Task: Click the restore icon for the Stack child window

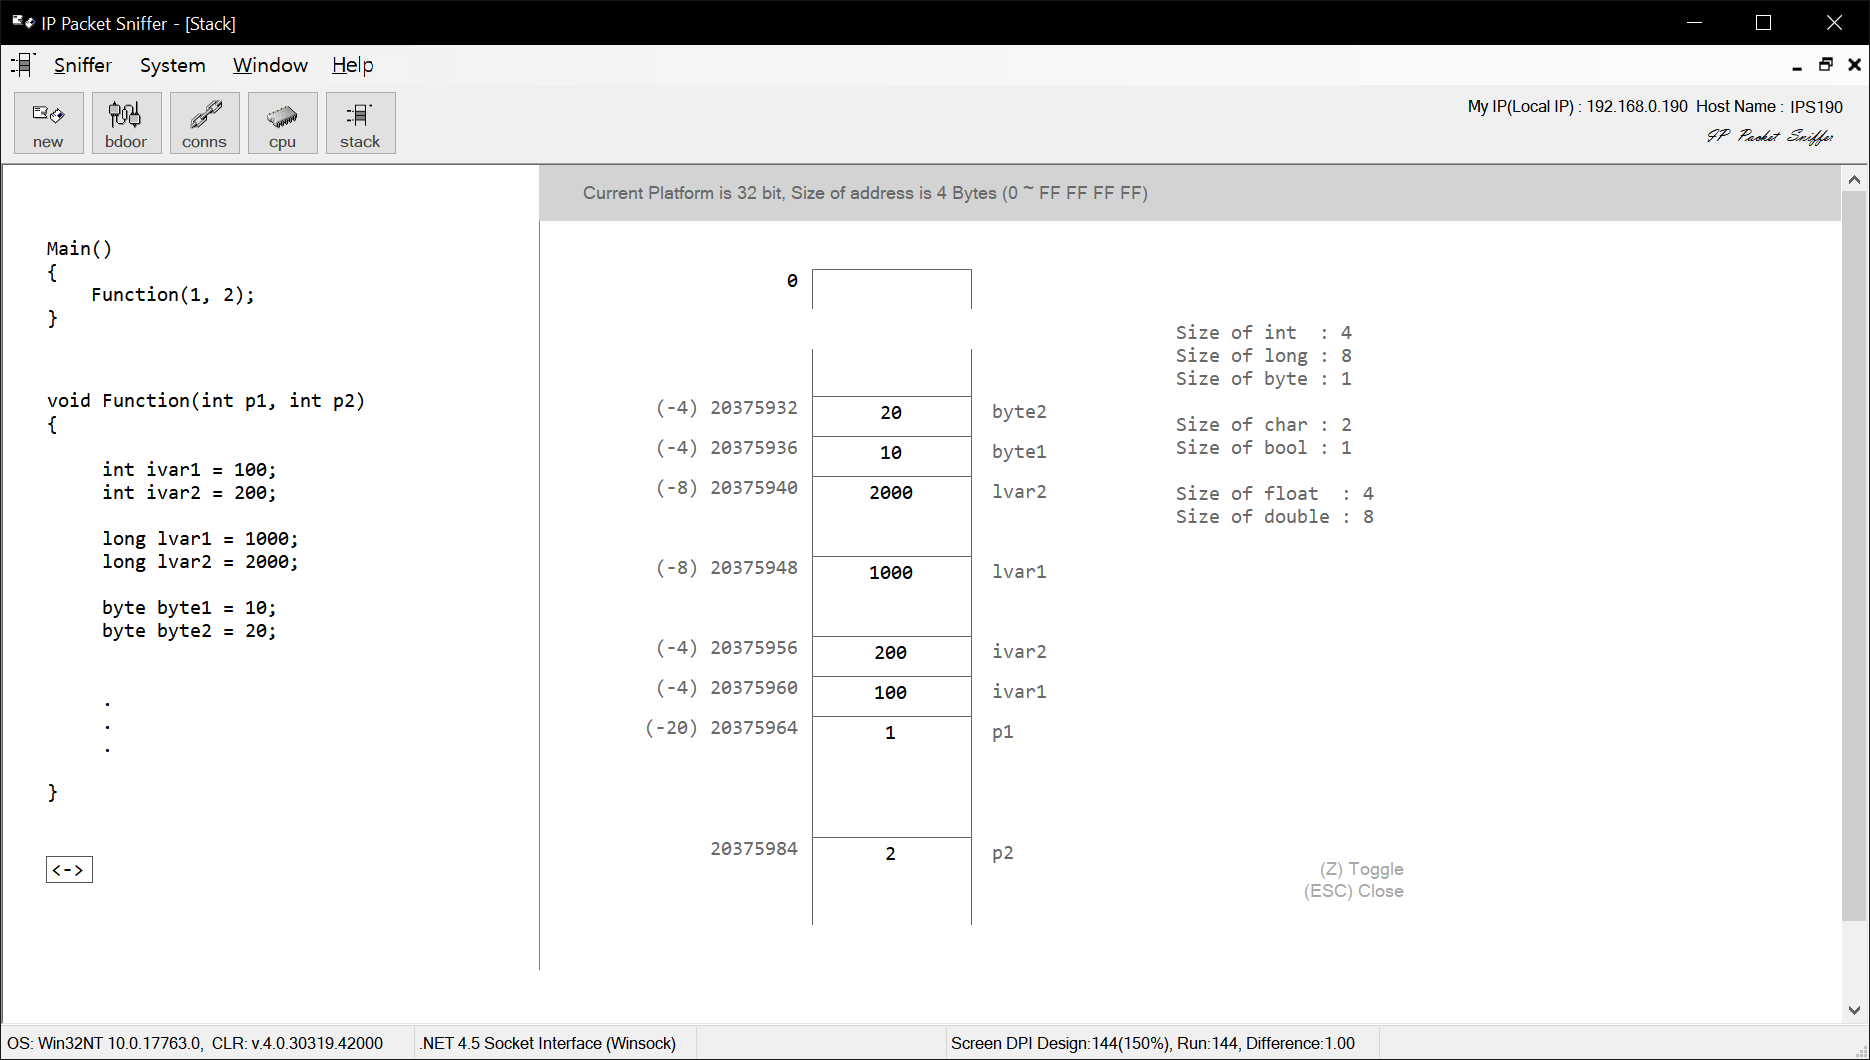Action: [x=1825, y=64]
